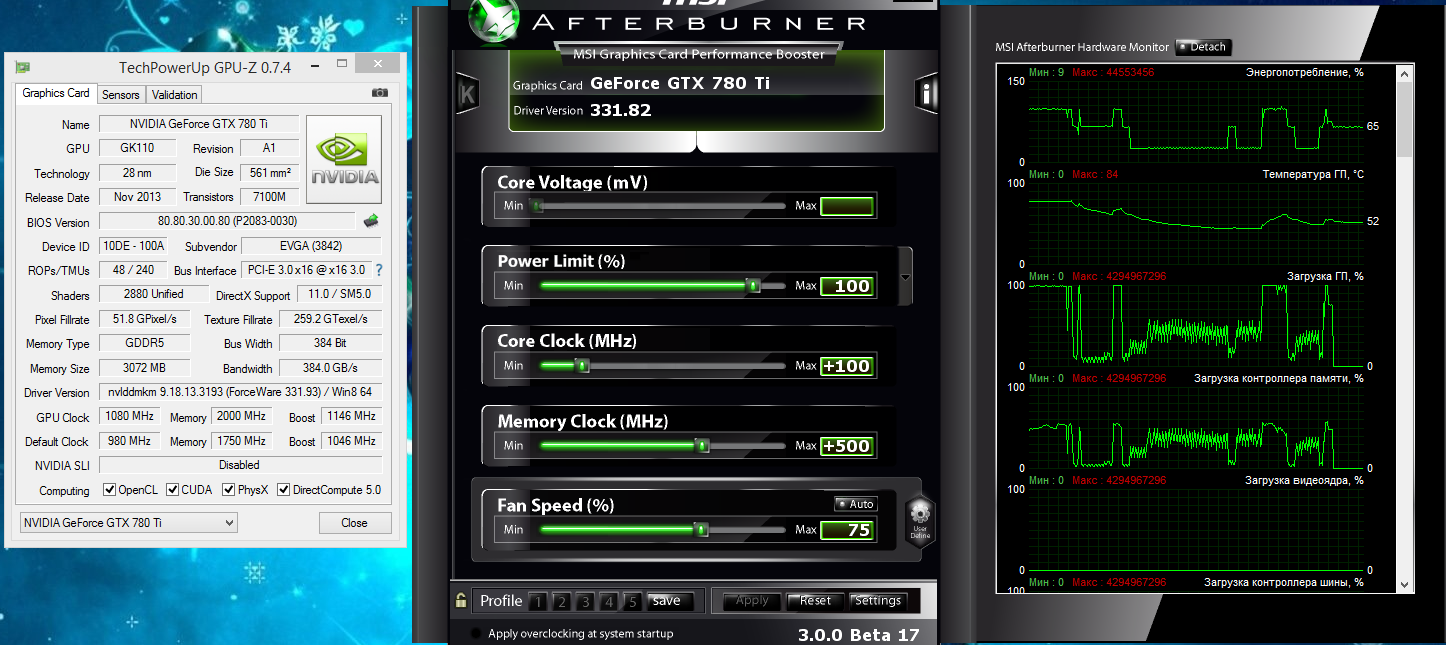Toggle the DirectCompute 5.0 checkbox
Viewport: 1446px width, 645px height.
[283, 490]
